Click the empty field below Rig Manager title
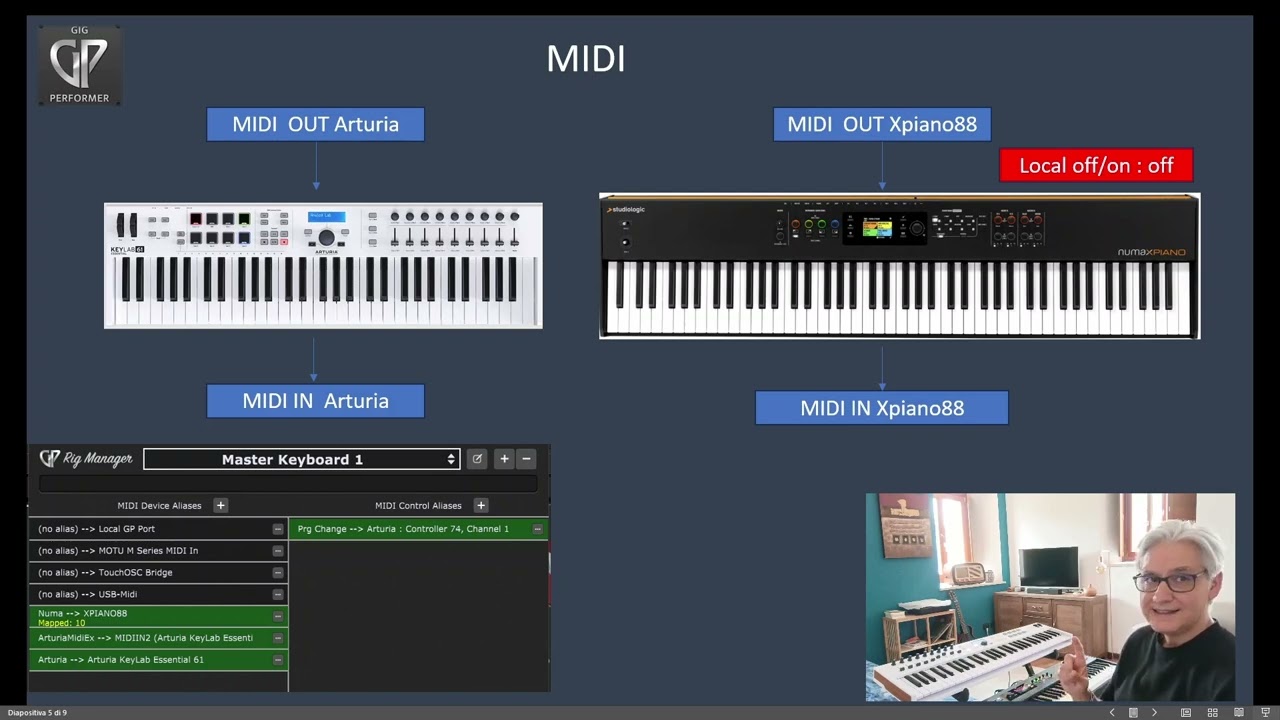Viewport: 1280px width, 720px height. (x=288, y=484)
